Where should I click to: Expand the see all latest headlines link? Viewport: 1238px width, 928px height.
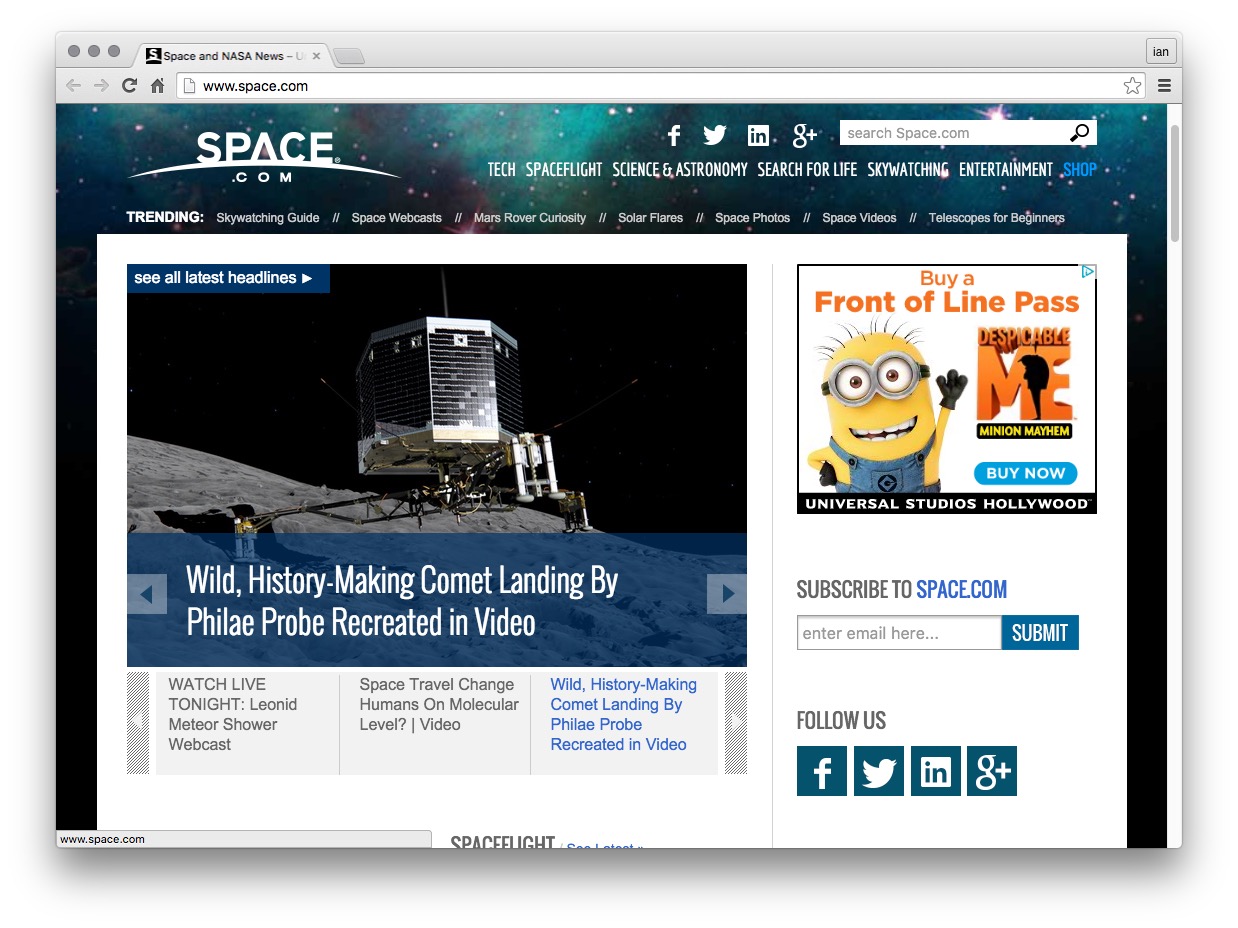coord(224,278)
